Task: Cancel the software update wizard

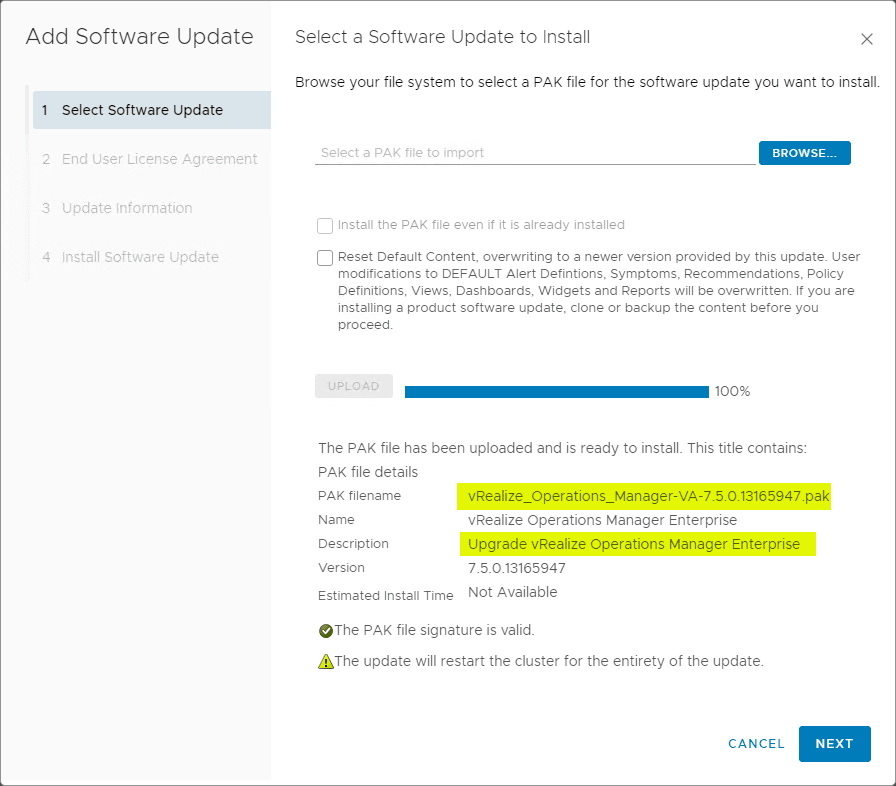Action: [x=756, y=744]
